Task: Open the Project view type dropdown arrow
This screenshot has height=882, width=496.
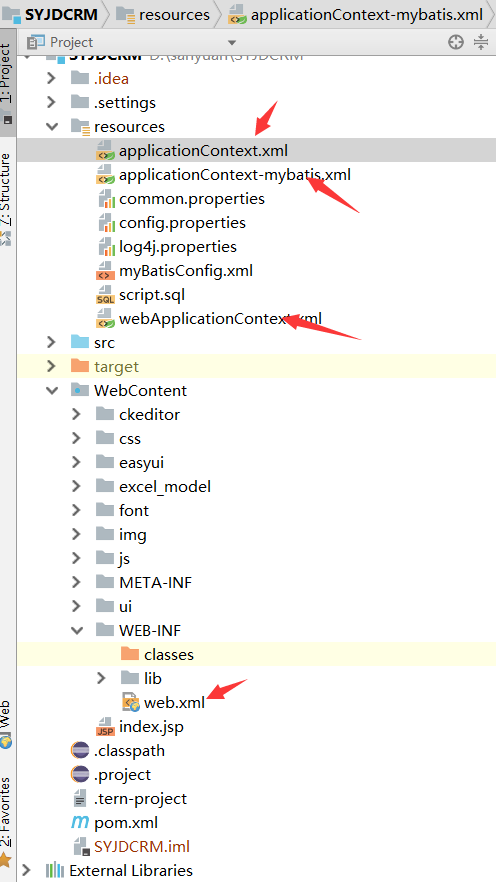Action: tap(232, 43)
